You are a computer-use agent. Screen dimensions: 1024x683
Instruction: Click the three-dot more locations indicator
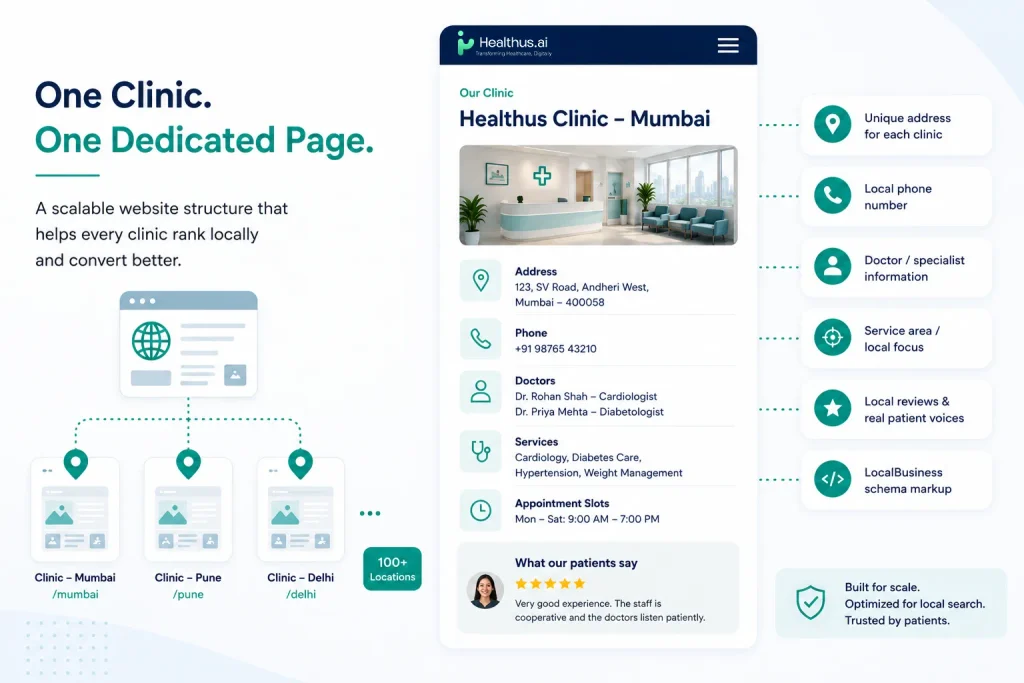coord(370,513)
